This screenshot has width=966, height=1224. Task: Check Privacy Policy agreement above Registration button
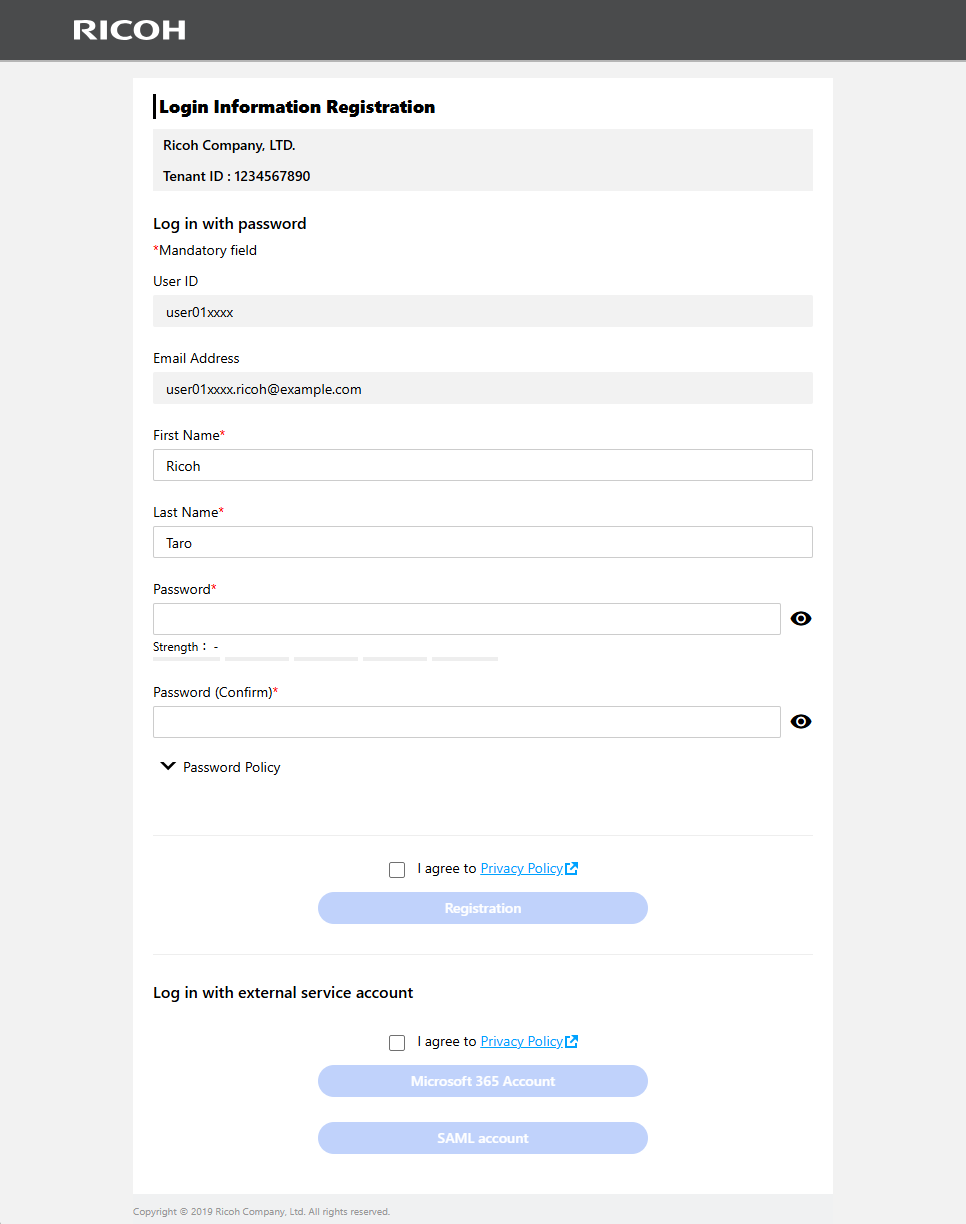click(x=397, y=870)
